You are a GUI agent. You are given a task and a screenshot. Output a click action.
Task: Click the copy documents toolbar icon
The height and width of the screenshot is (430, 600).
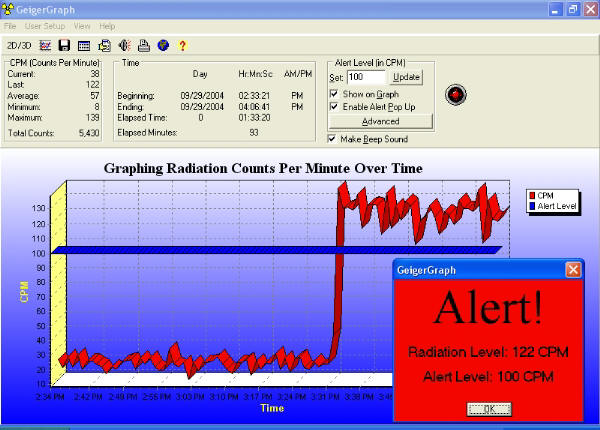click(x=104, y=46)
